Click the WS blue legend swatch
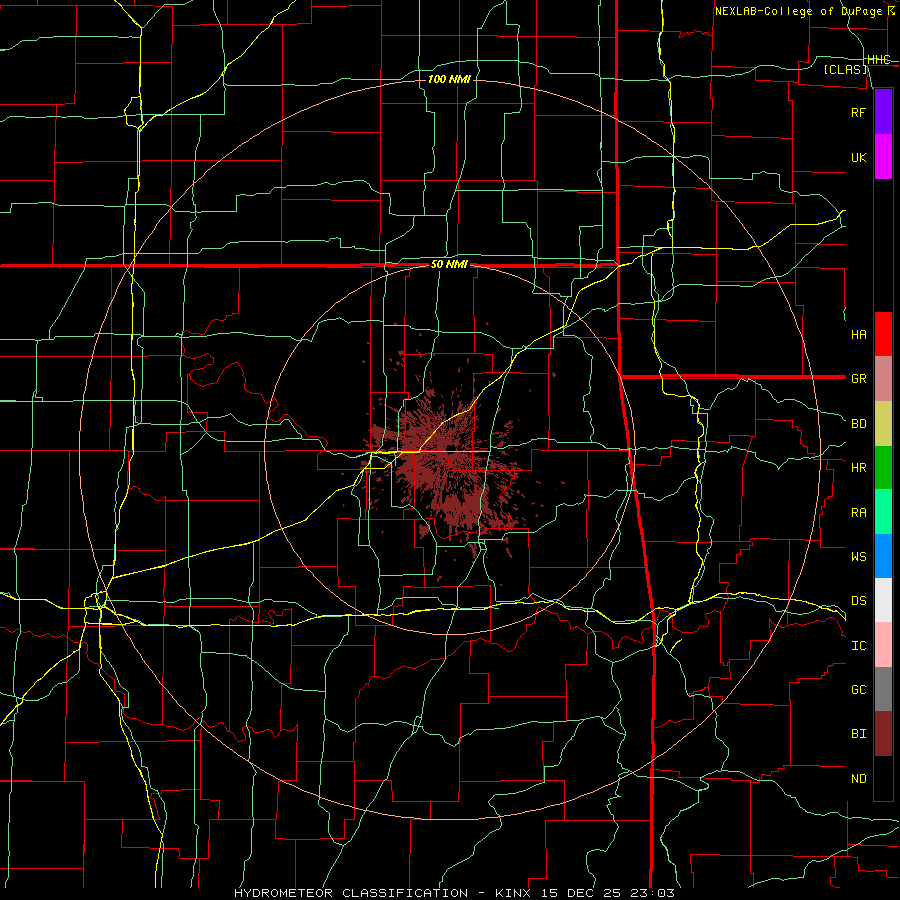Image resolution: width=900 pixels, height=900 pixels. click(883, 556)
